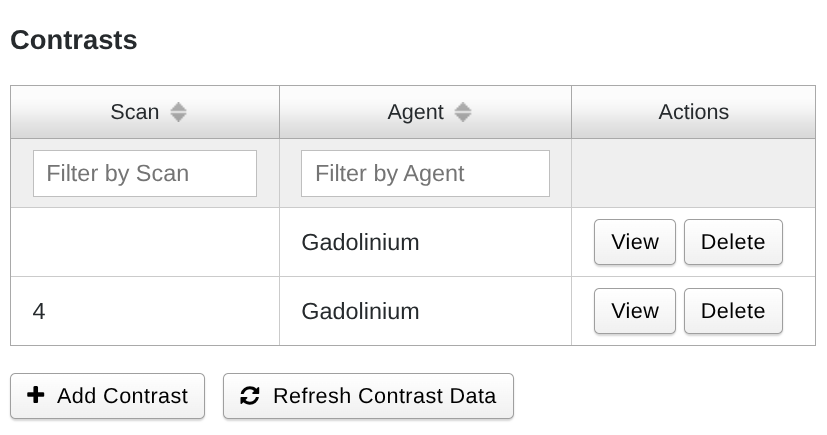Click the Actions column header

[x=693, y=112]
